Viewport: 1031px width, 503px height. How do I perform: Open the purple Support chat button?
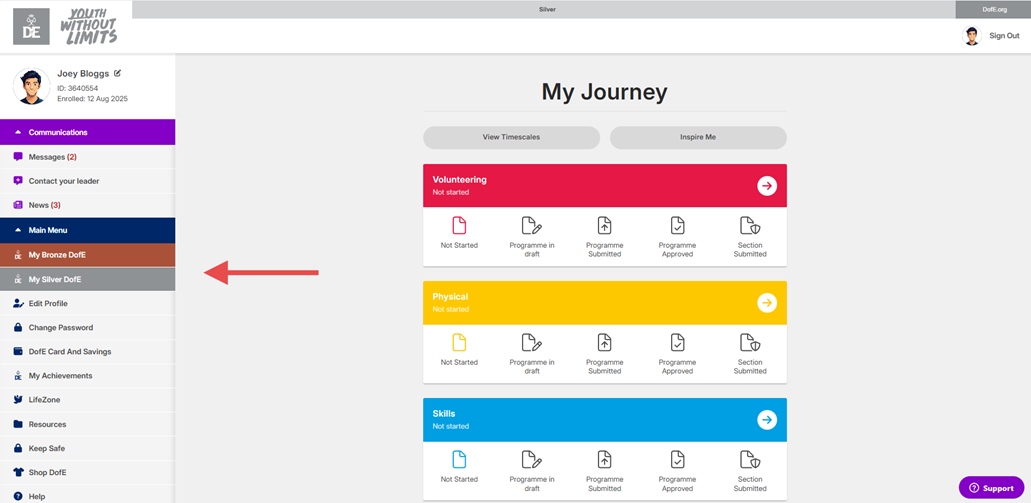click(x=991, y=488)
